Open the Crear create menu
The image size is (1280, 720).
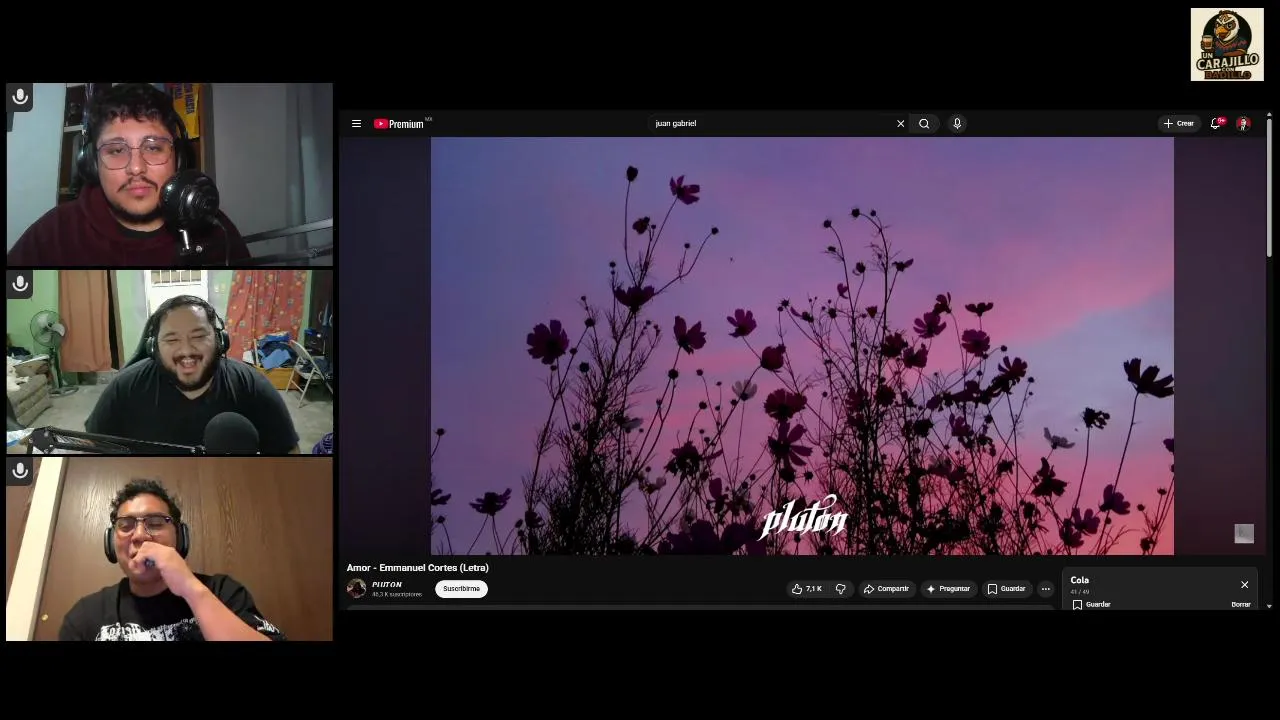click(1179, 124)
